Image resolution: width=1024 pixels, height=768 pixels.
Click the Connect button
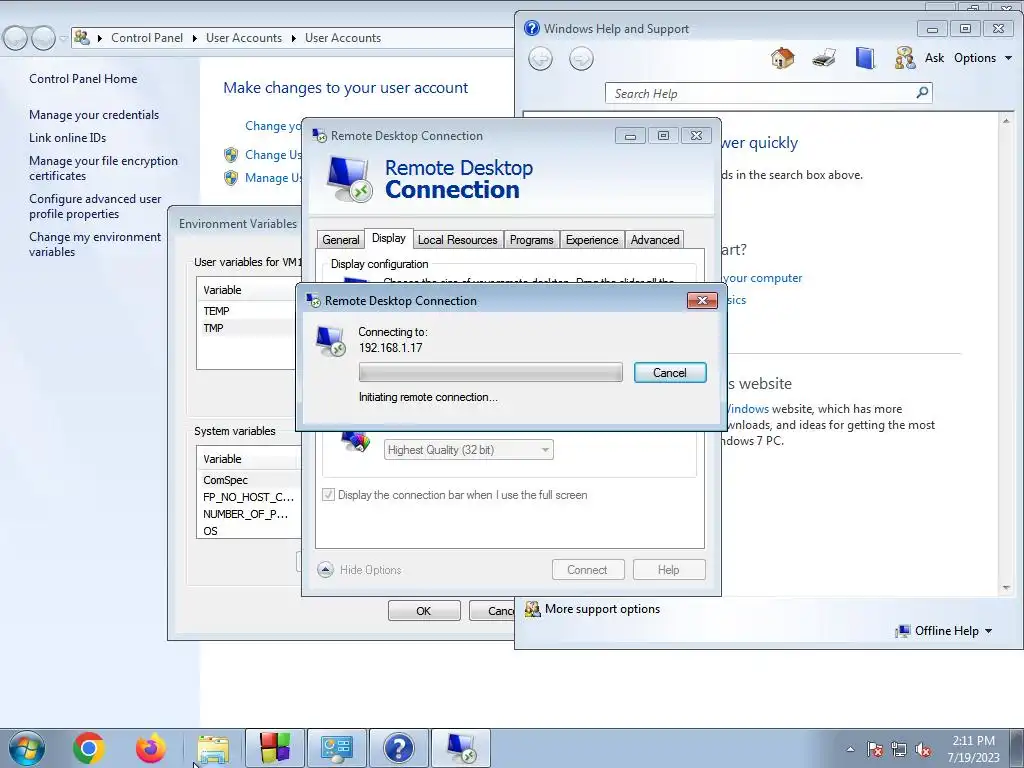click(x=587, y=569)
